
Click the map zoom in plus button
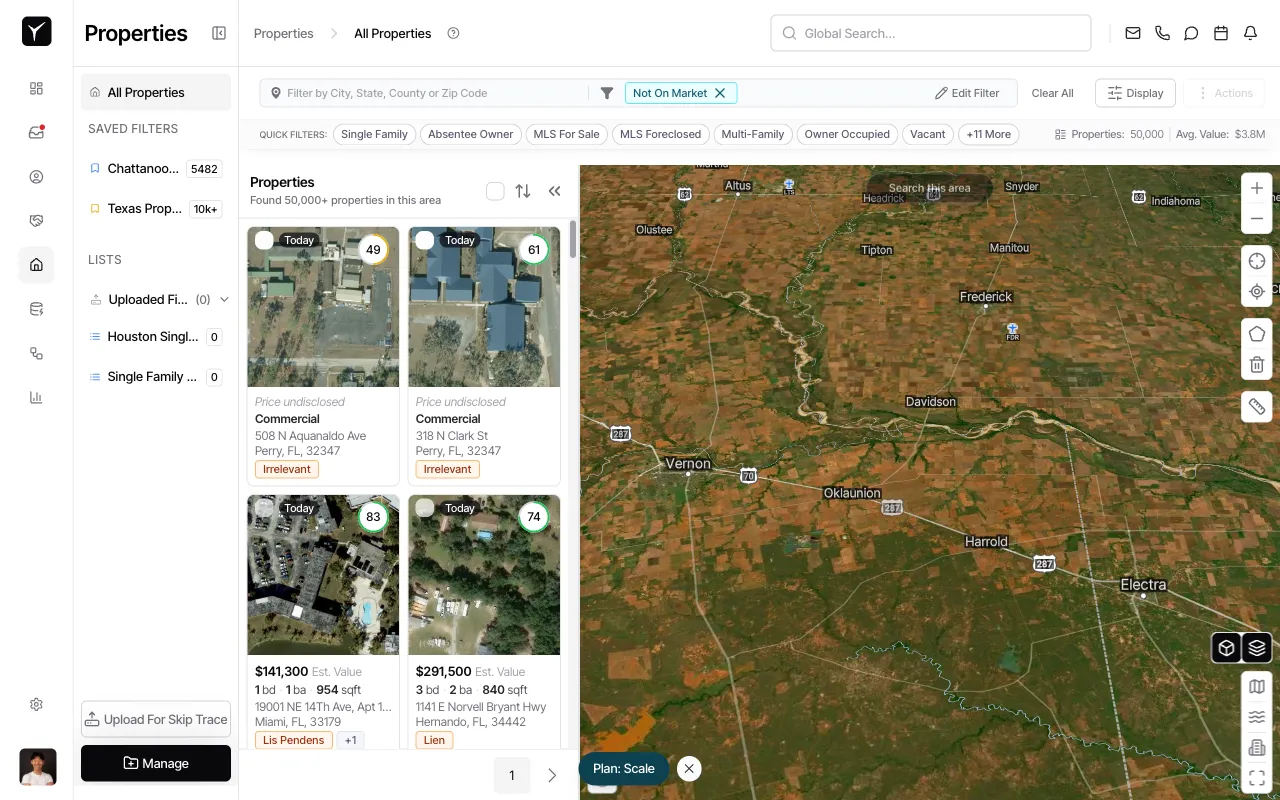(1257, 188)
